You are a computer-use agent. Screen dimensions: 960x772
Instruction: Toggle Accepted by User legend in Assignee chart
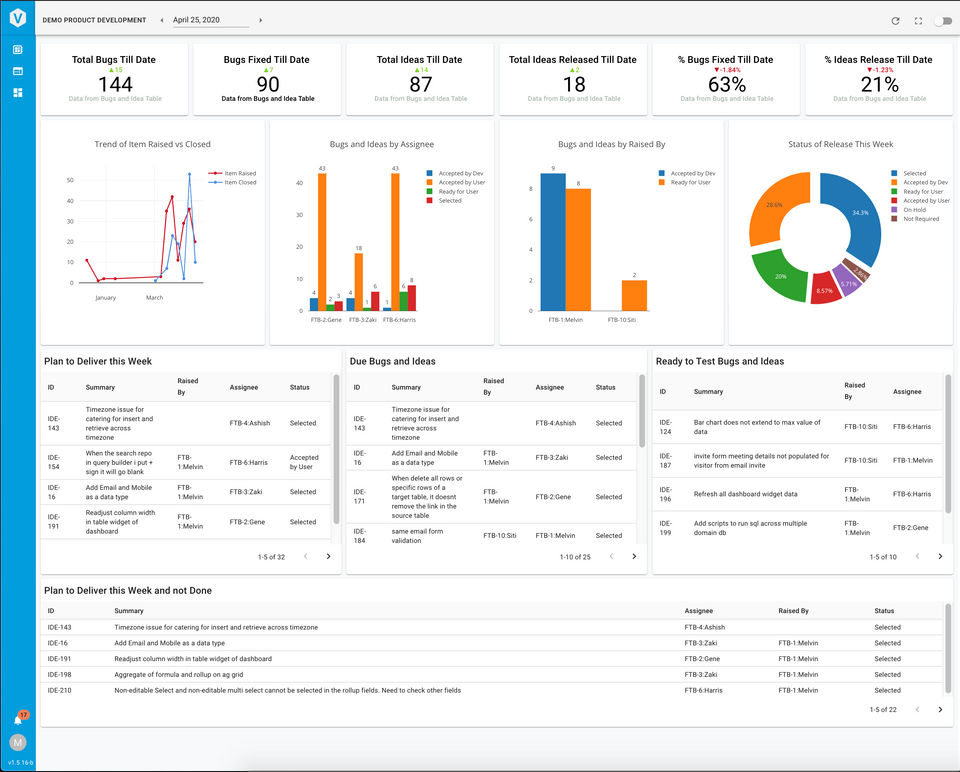[456, 182]
